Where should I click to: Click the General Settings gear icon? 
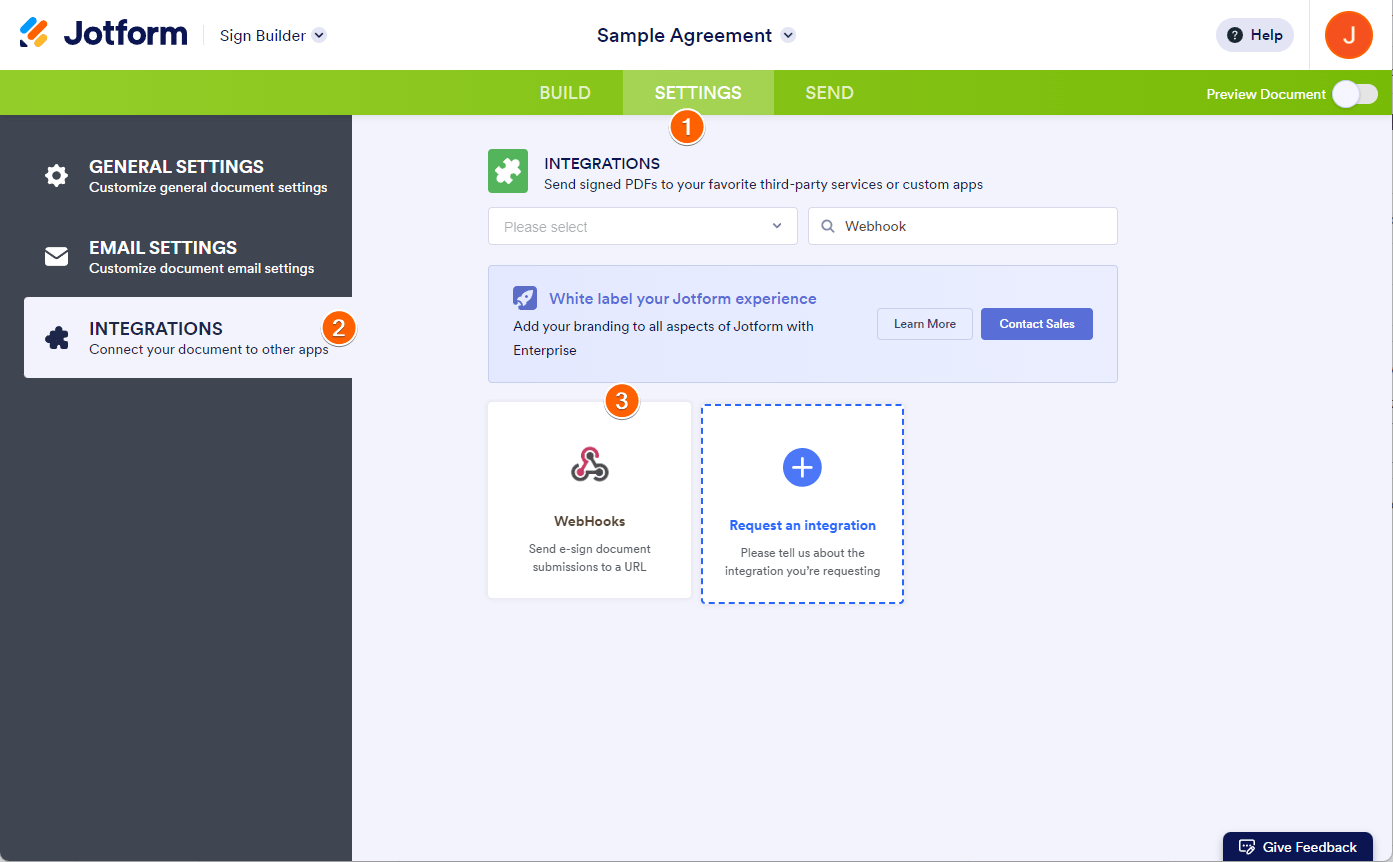(x=57, y=176)
